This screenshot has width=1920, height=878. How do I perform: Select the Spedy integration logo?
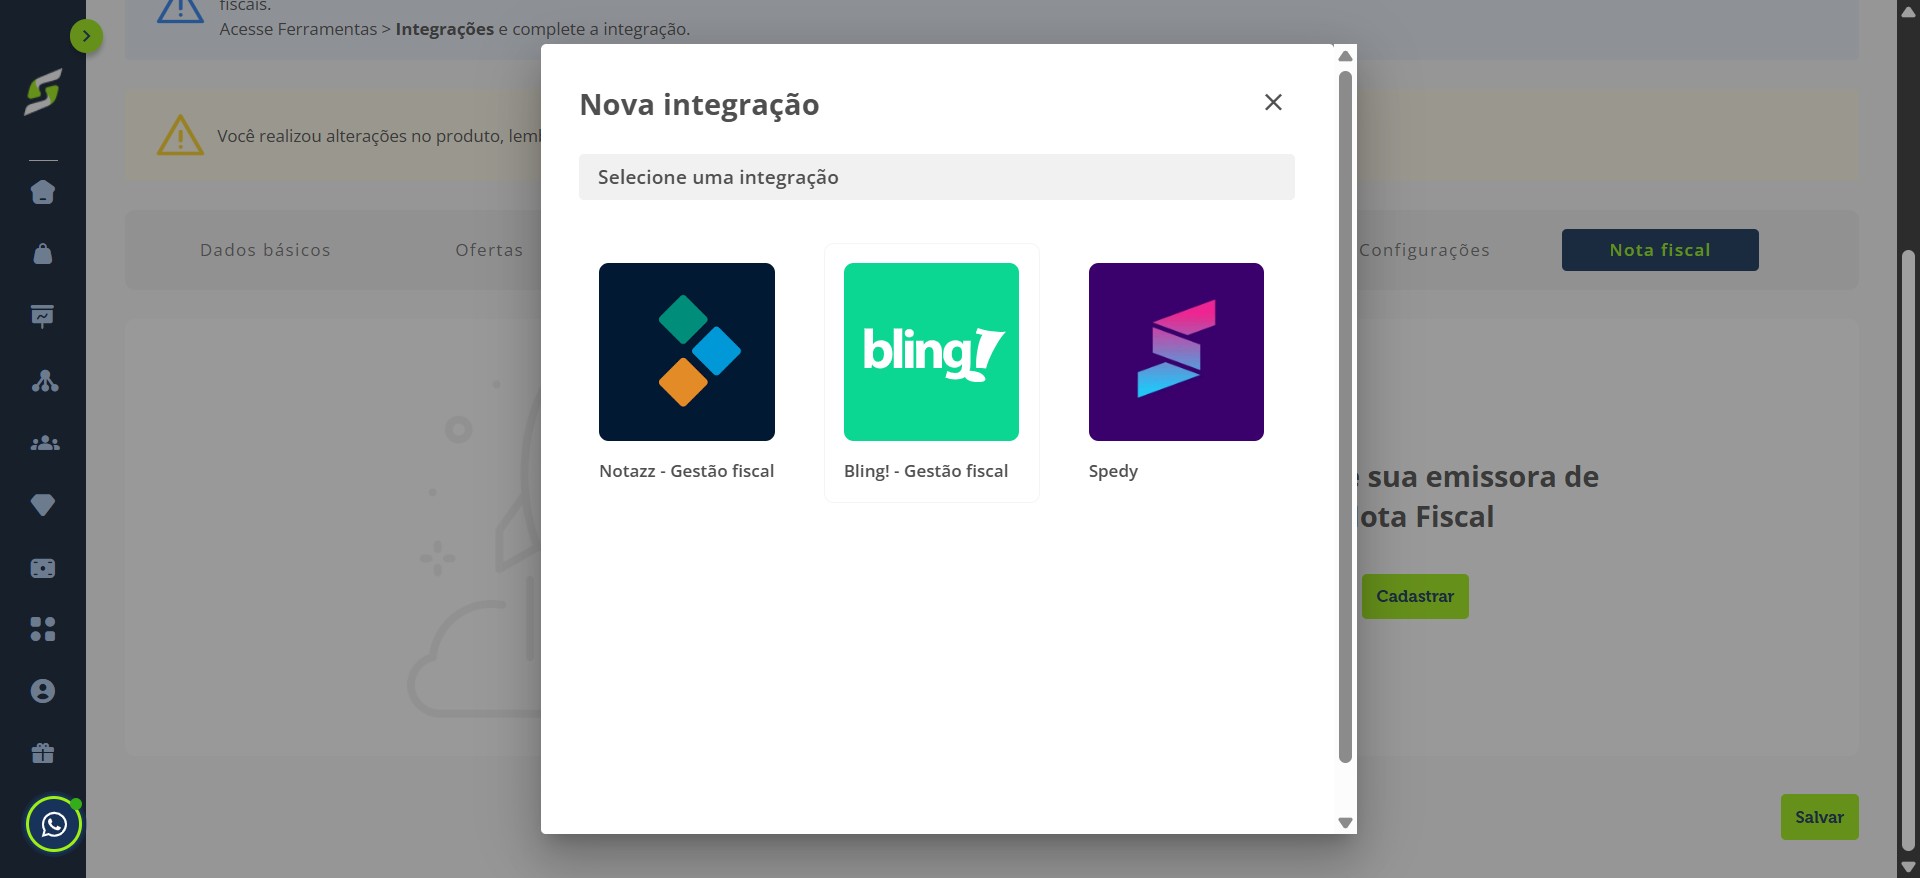(x=1176, y=352)
